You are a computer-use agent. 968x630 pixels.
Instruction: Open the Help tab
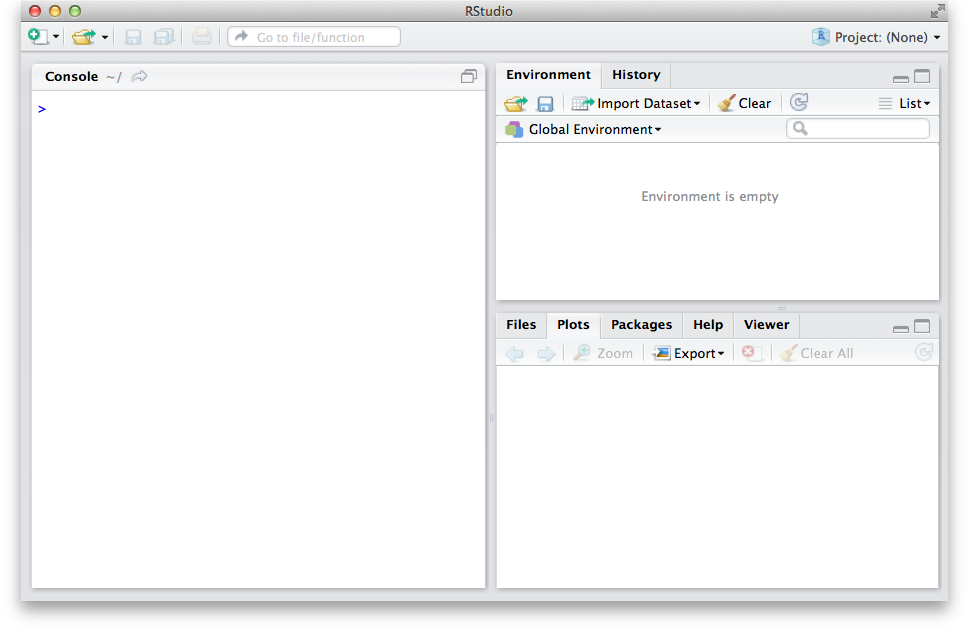[x=708, y=325]
